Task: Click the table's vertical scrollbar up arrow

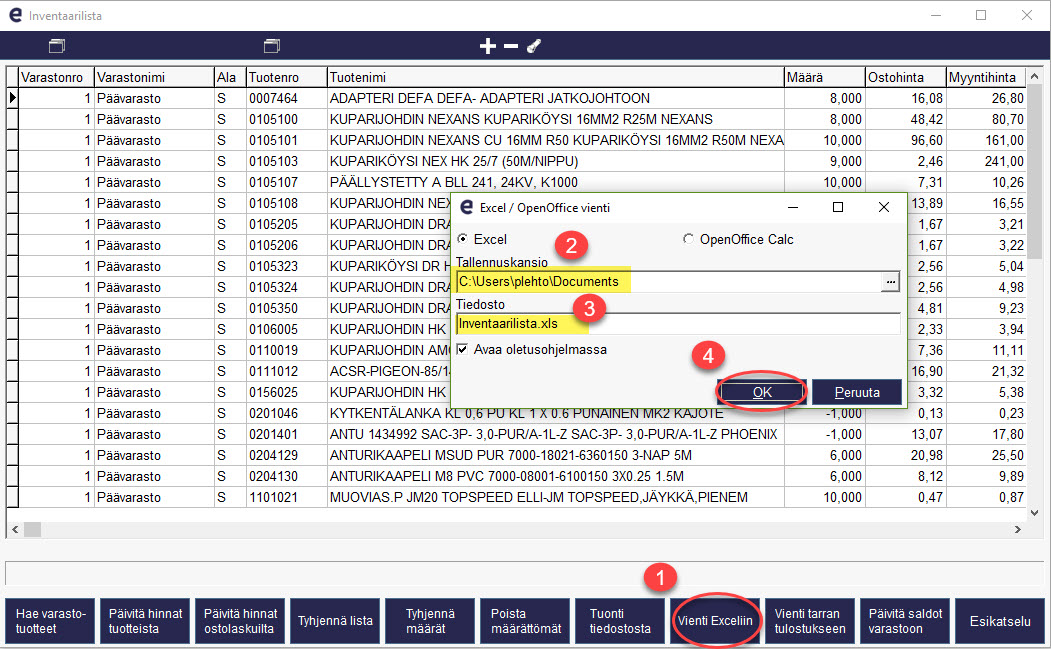Action: coord(1034,76)
